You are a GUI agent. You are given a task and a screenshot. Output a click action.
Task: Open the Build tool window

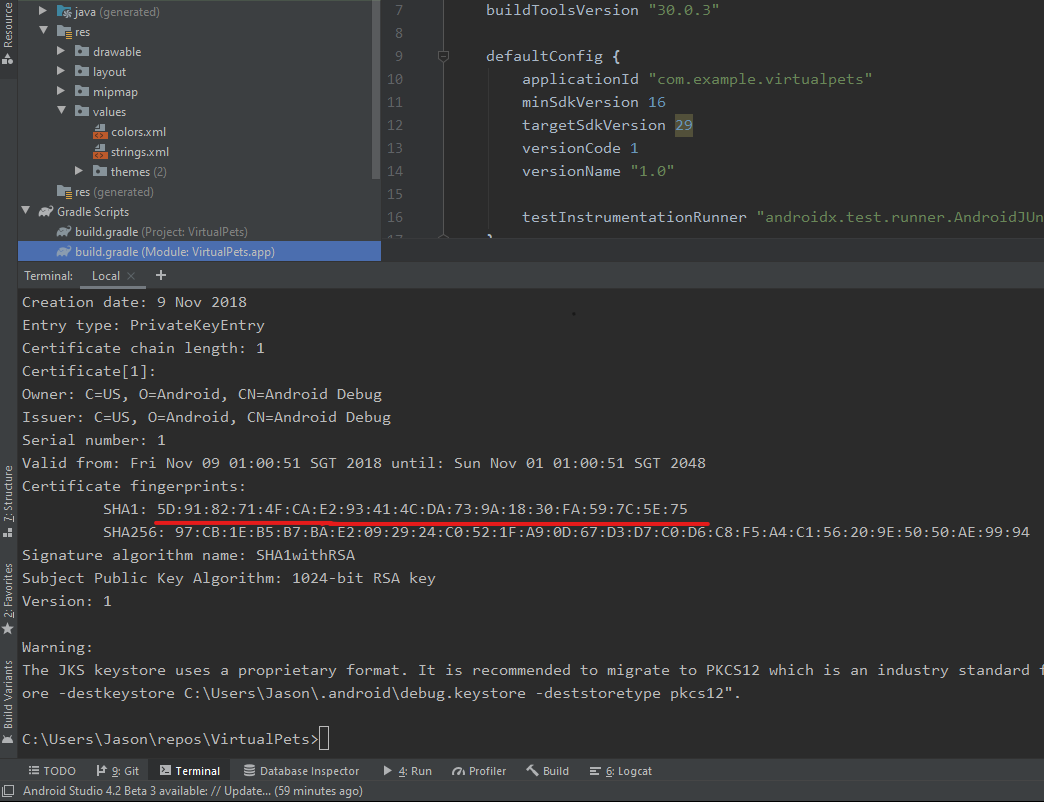coord(547,771)
